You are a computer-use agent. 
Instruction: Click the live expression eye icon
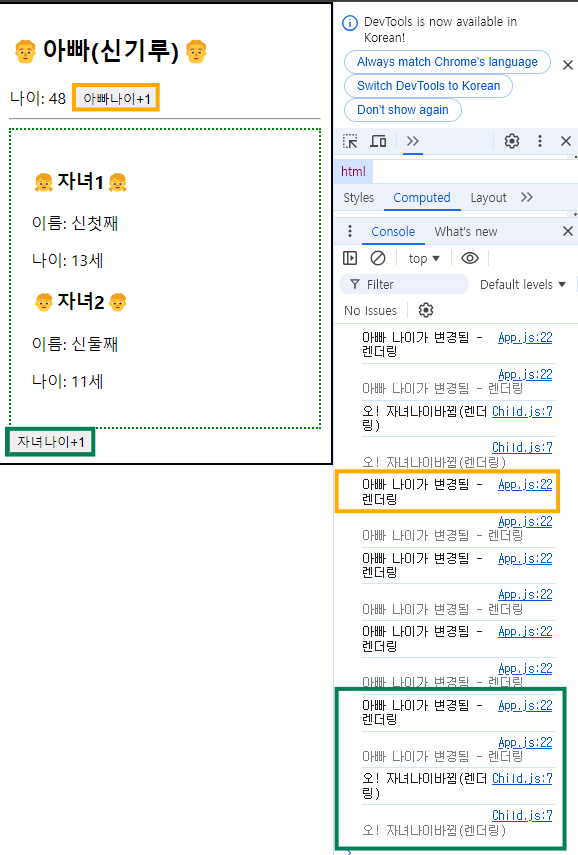click(x=470, y=258)
